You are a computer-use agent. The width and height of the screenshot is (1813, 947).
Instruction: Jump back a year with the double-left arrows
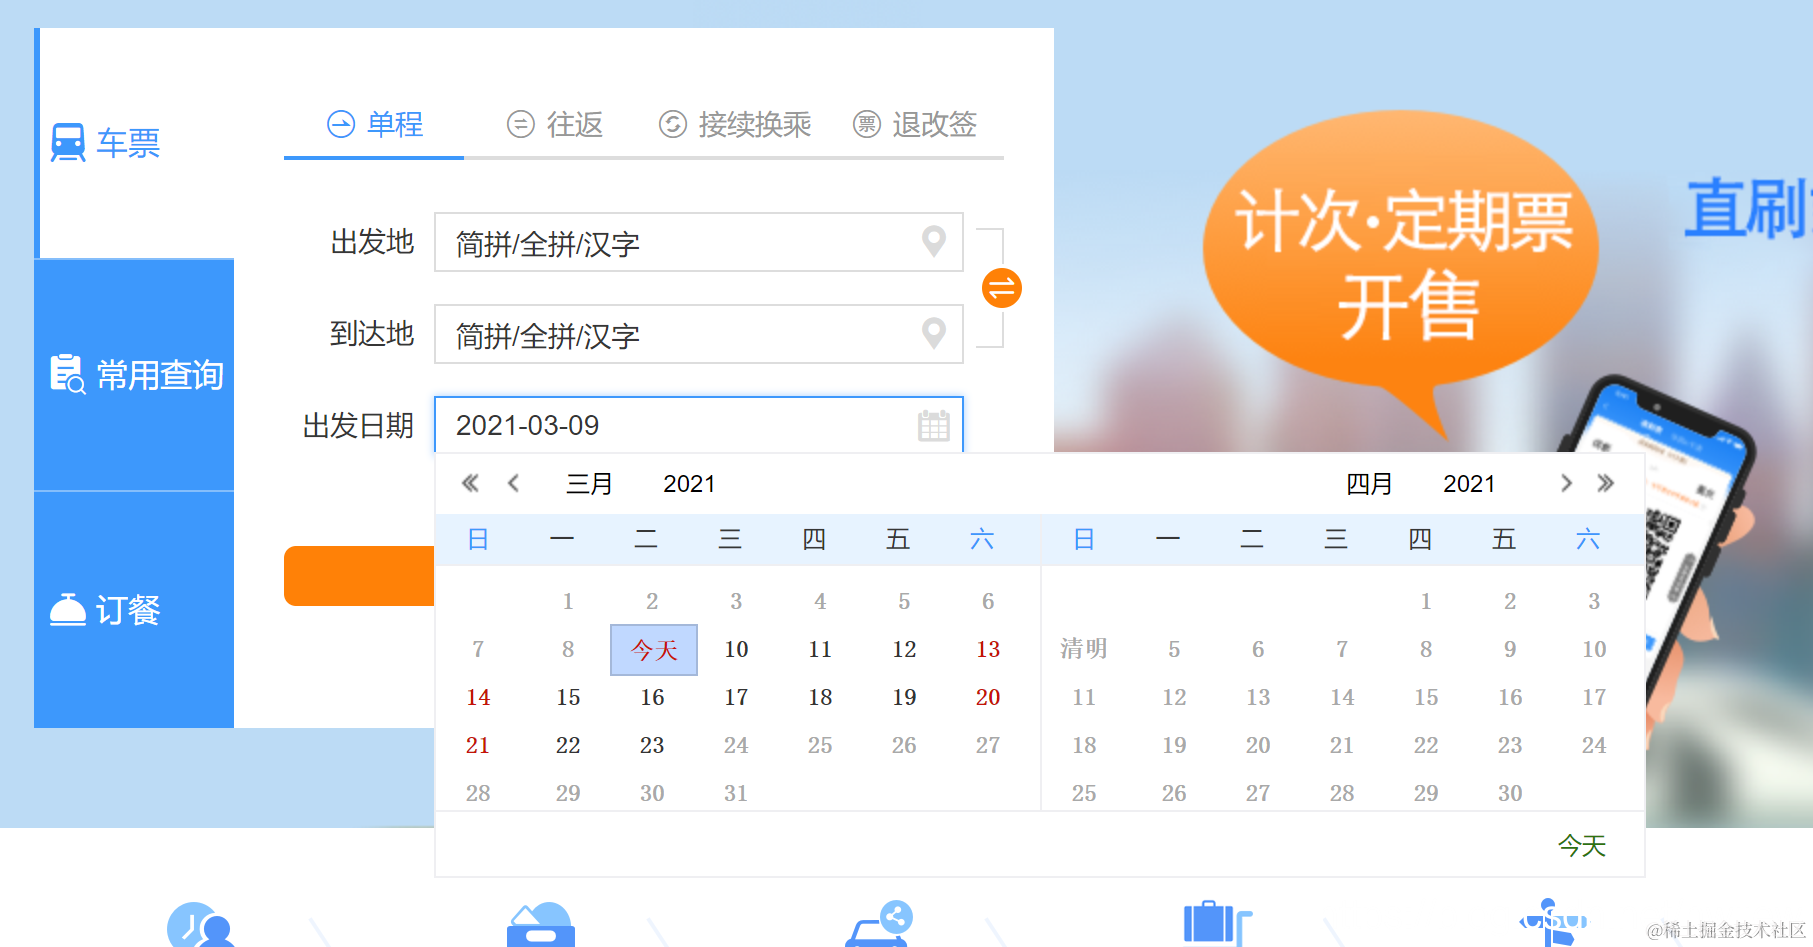click(470, 483)
